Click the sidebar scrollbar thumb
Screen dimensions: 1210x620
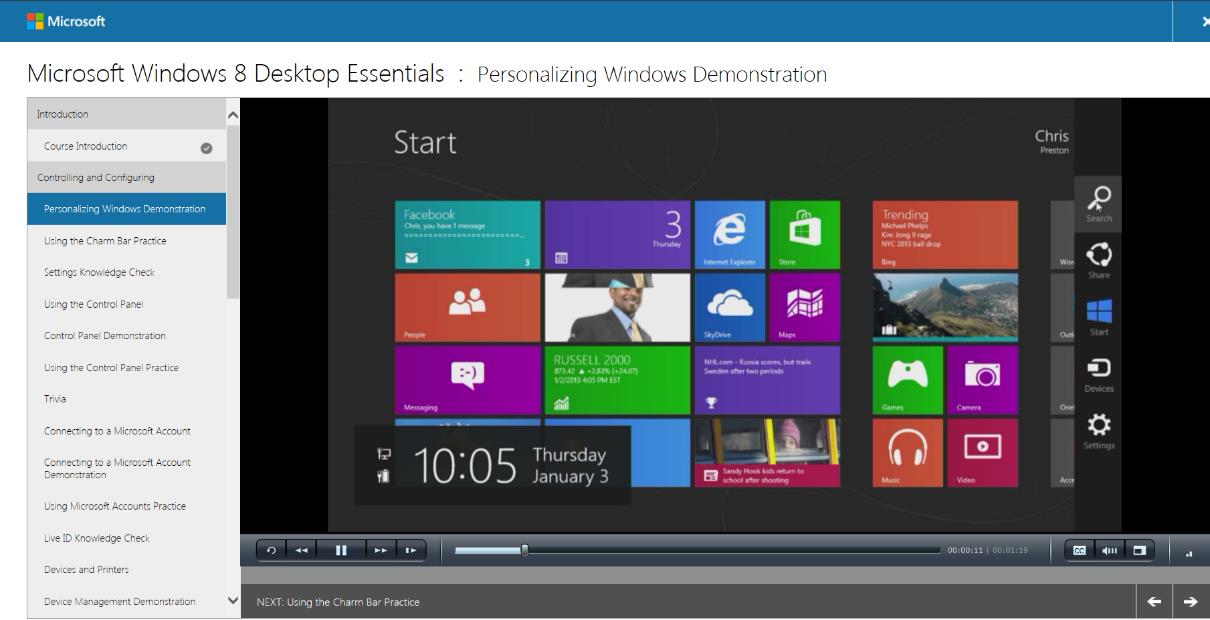[x=234, y=212]
